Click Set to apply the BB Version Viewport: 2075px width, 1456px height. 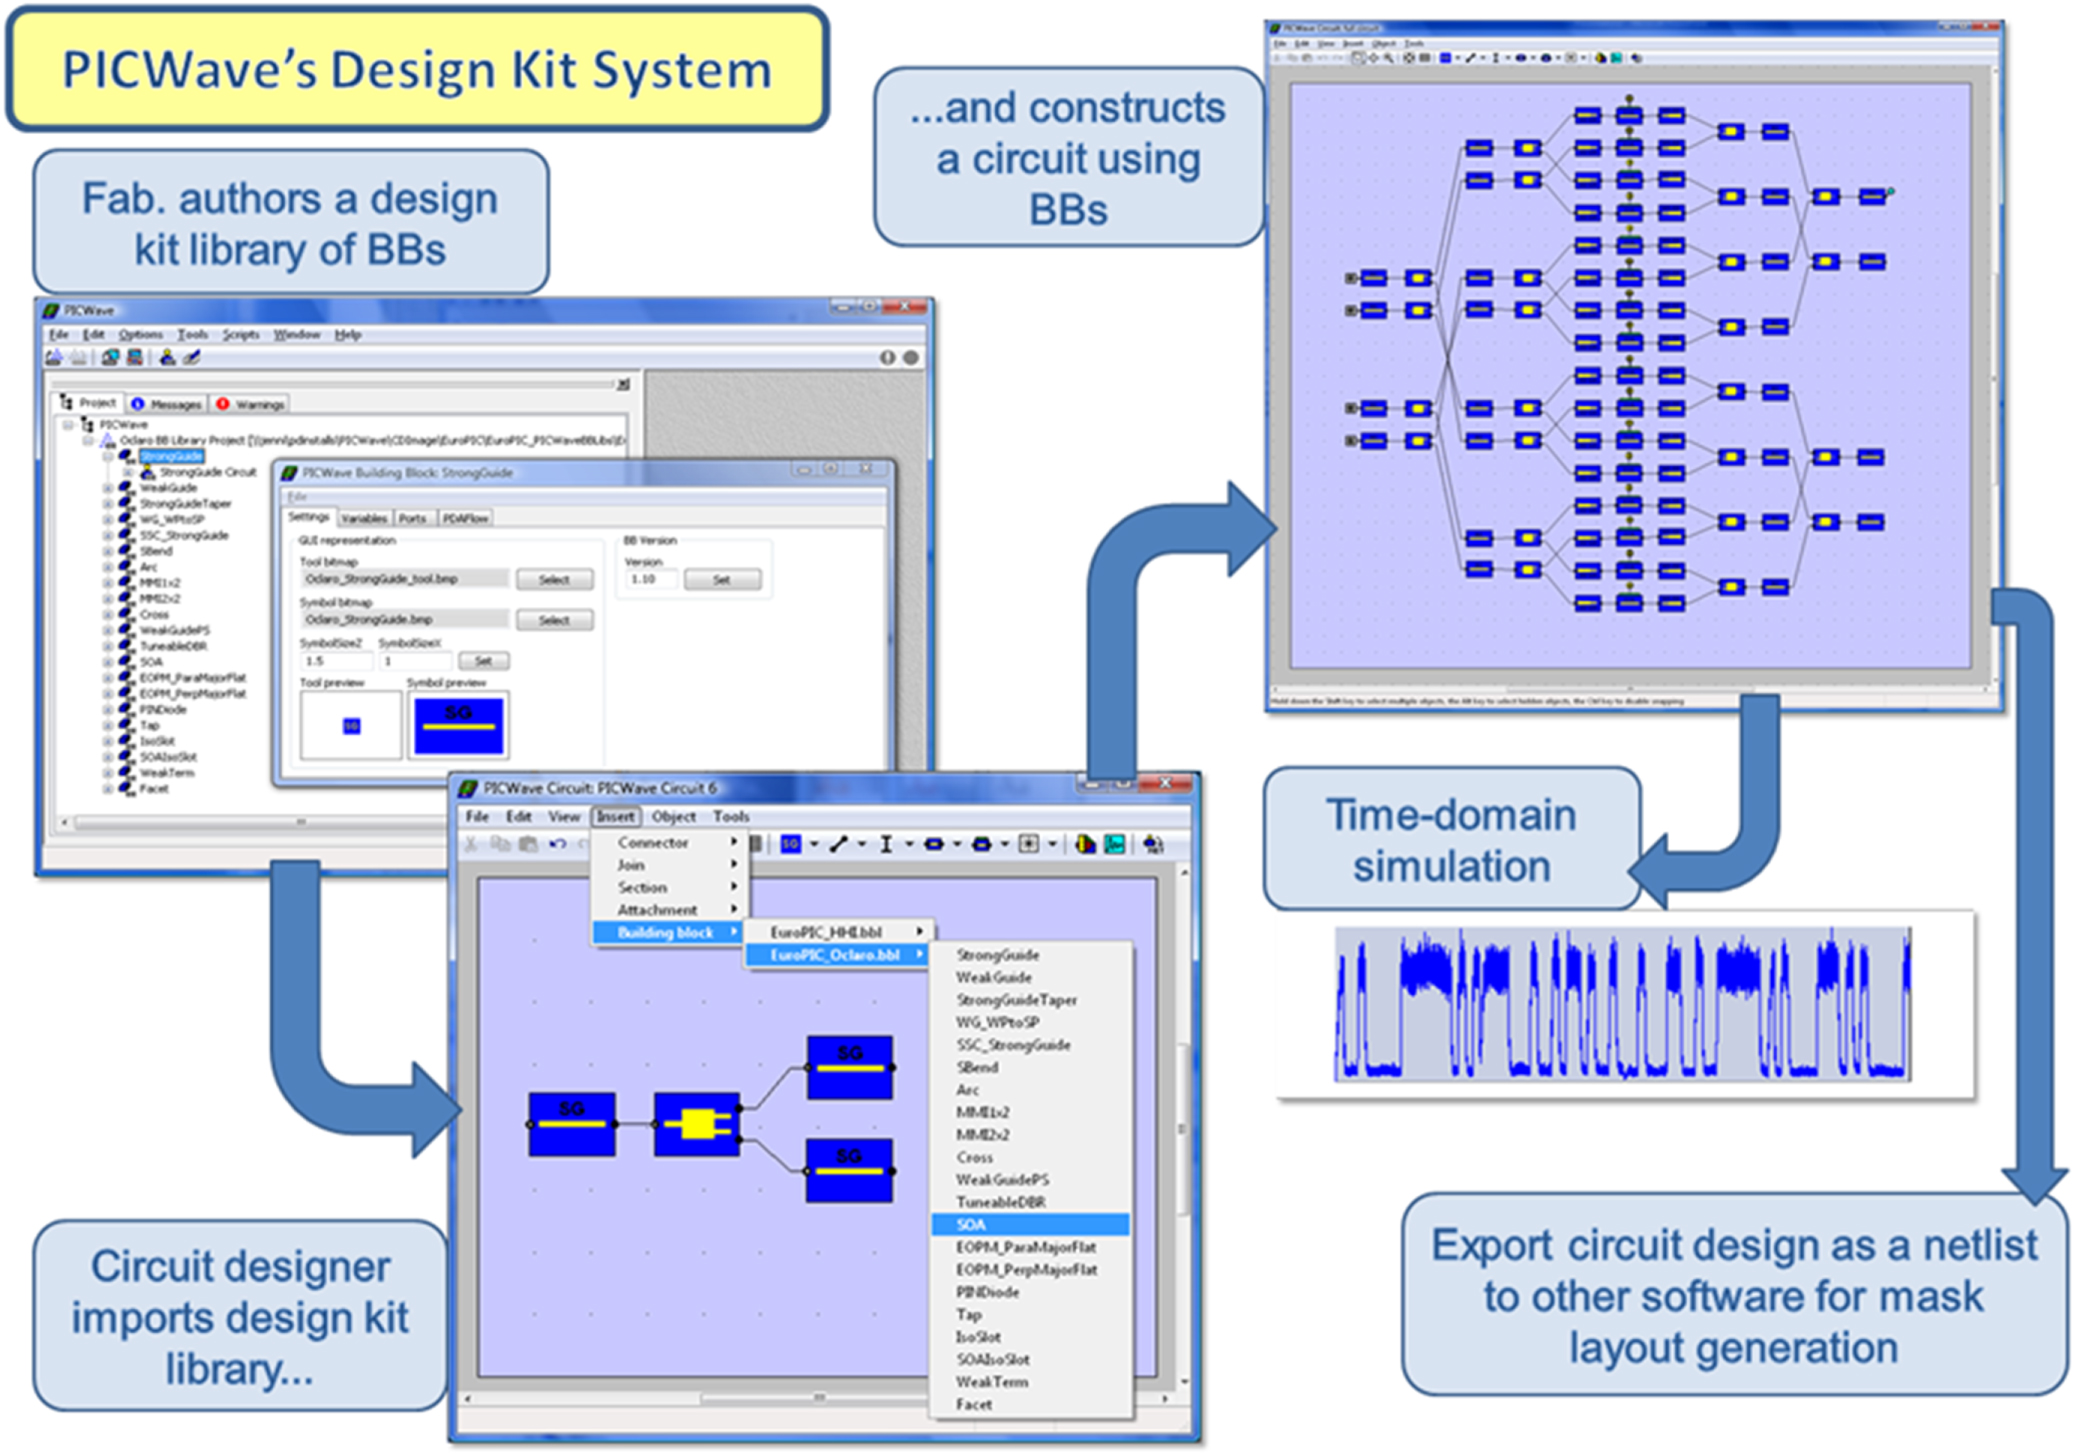723,579
